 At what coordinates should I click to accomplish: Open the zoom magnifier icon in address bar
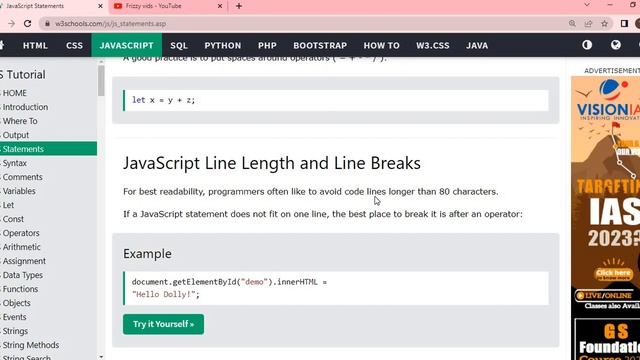click(x=572, y=24)
